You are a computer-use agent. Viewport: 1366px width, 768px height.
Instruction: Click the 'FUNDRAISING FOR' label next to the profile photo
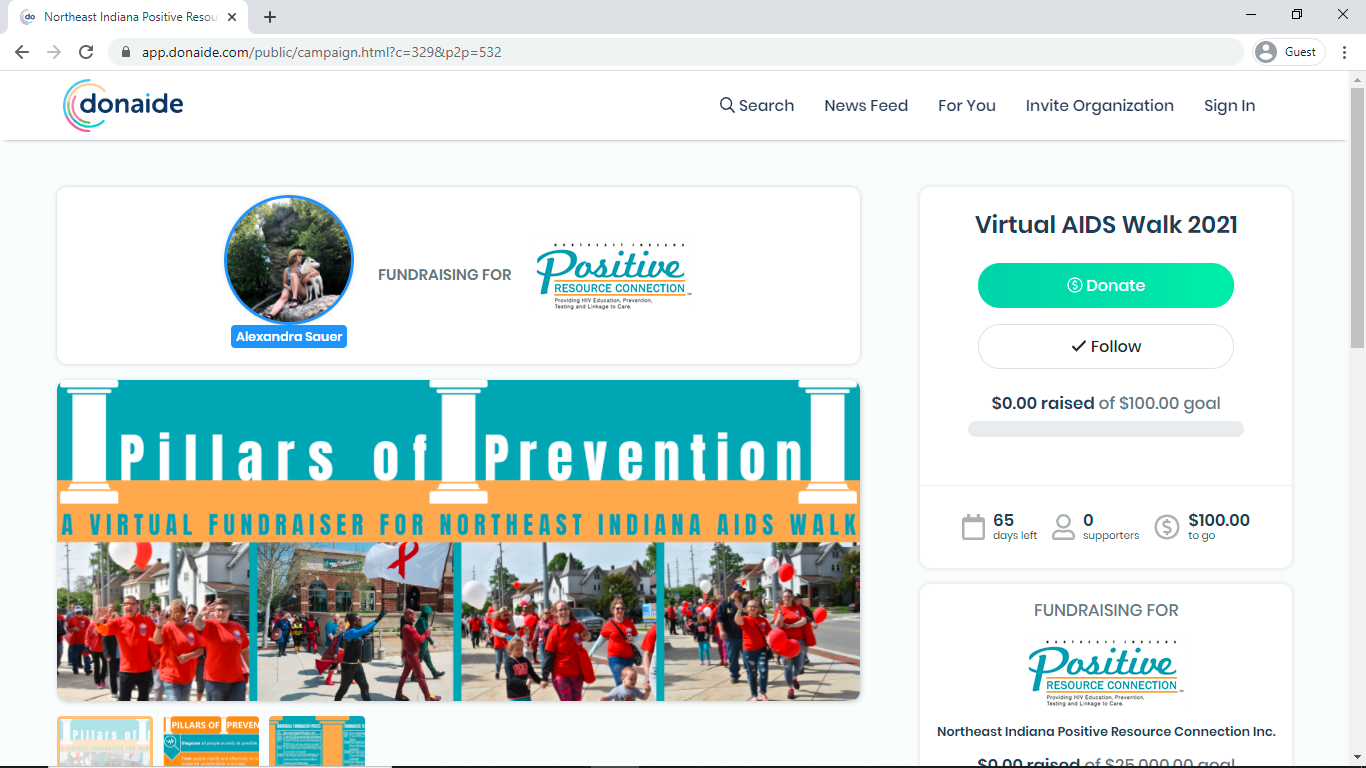pos(445,275)
